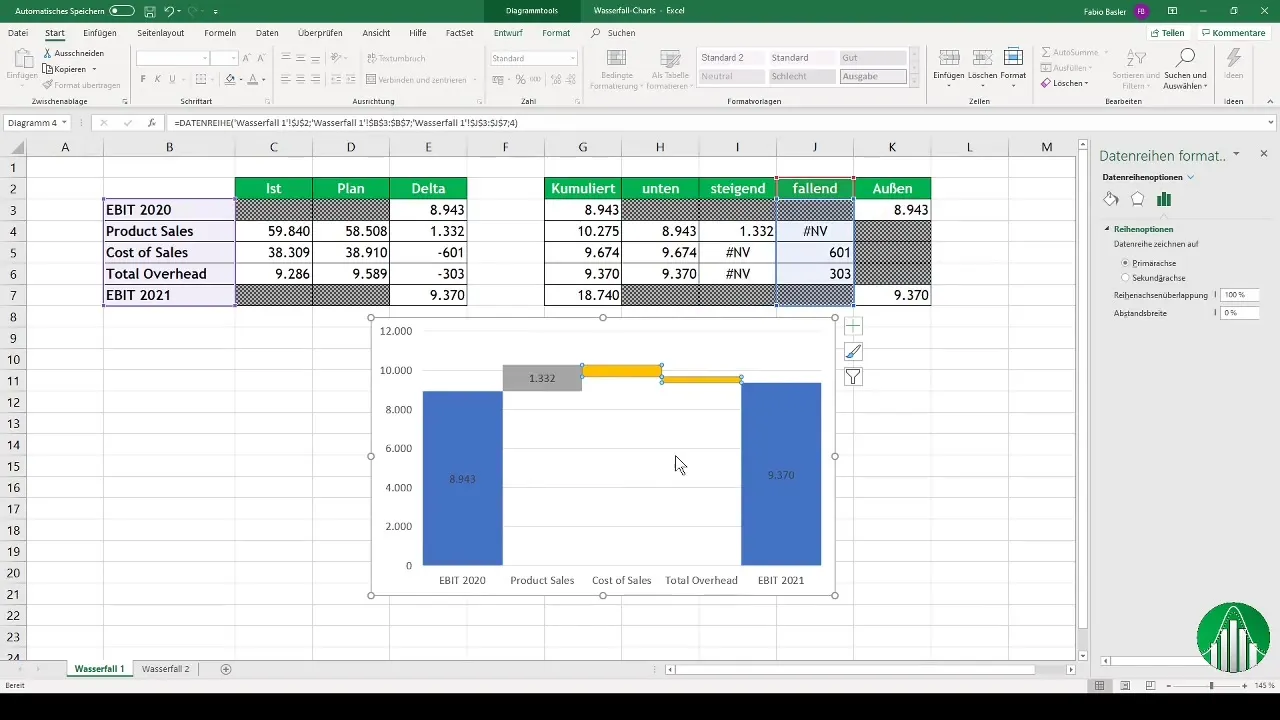Open series options bar-chart tab
The height and width of the screenshot is (720, 1280).
coord(1163,199)
